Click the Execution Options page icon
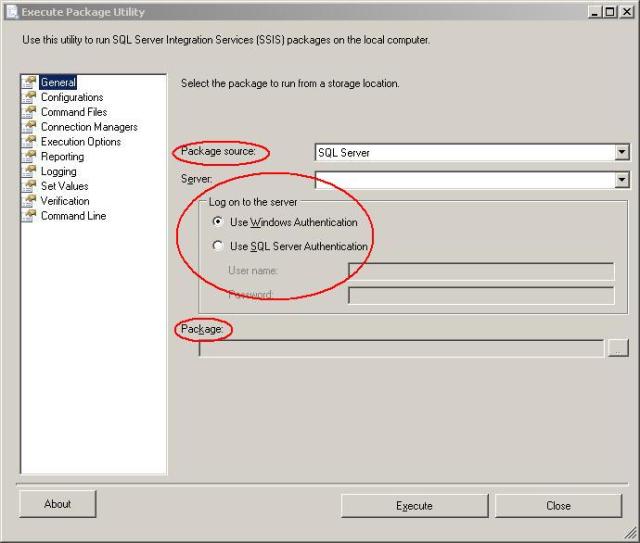Viewport: 640px width, 543px height. pos(29,142)
